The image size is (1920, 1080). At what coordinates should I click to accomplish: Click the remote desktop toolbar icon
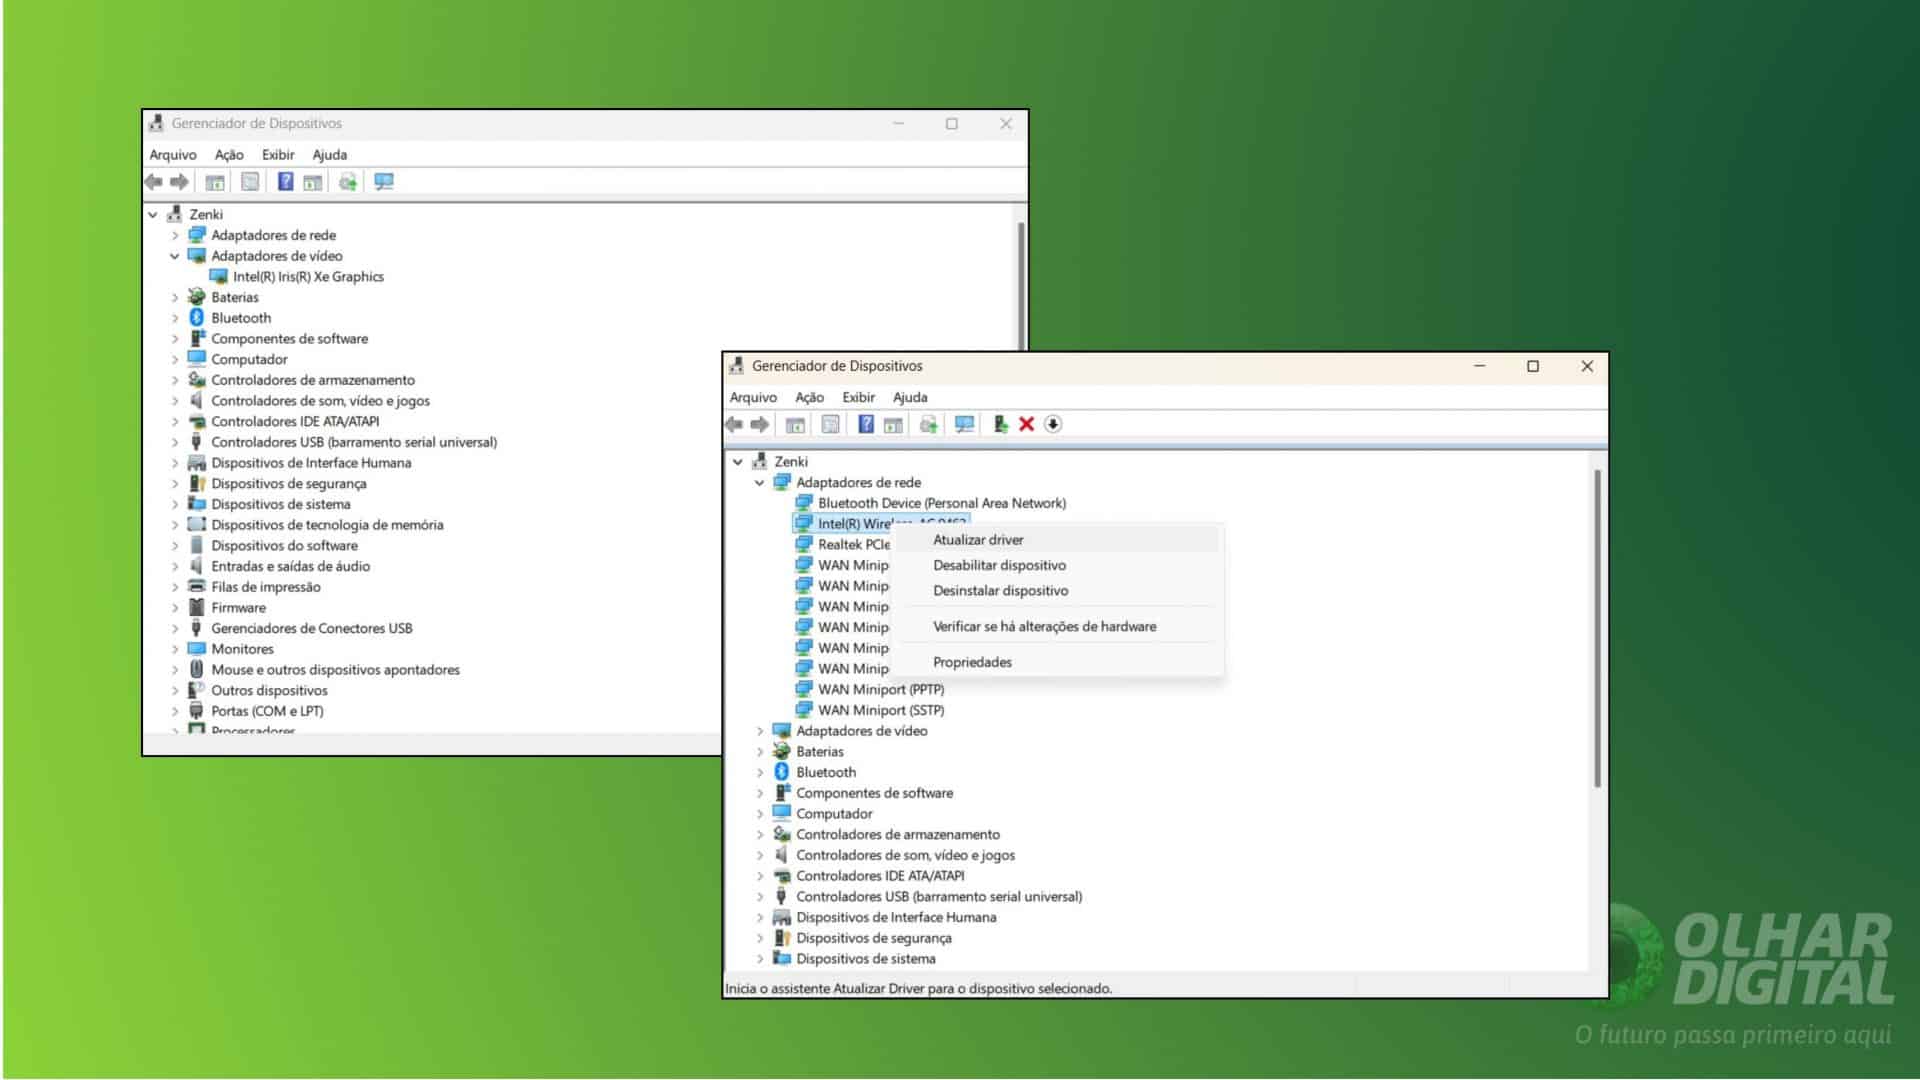[x=962, y=424]
